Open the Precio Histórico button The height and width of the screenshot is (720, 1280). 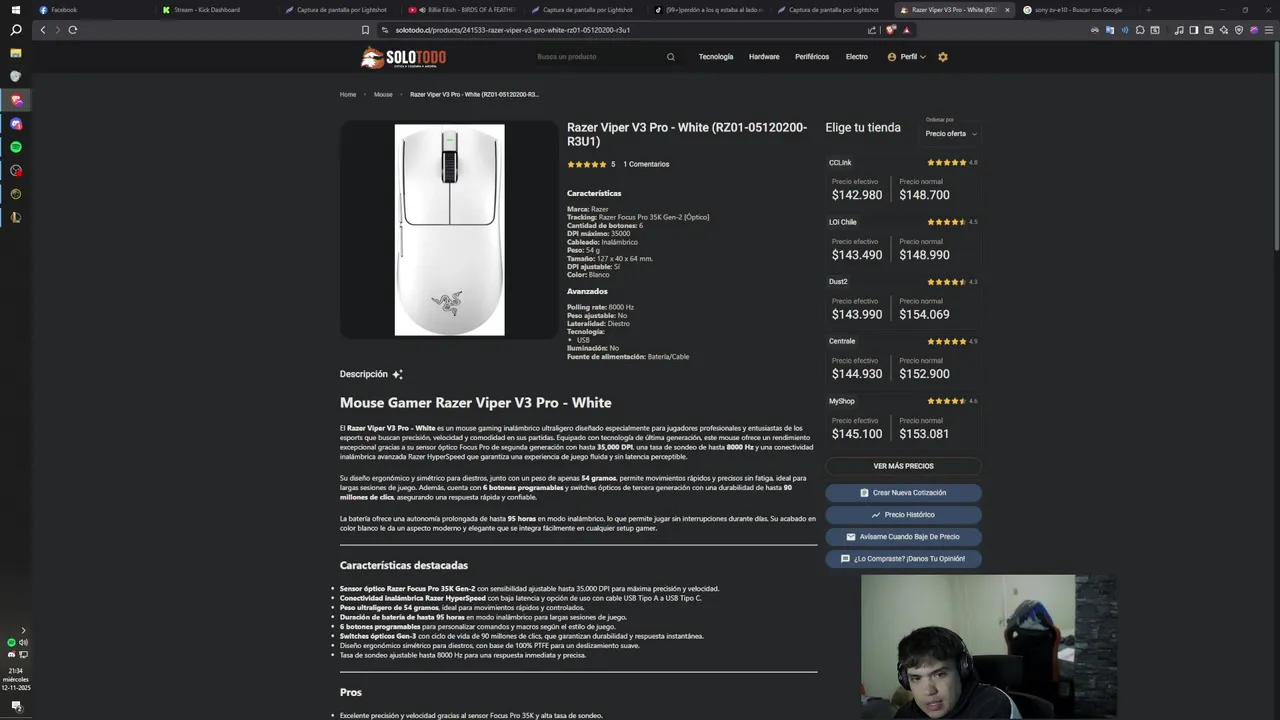[x=903, y=515]
